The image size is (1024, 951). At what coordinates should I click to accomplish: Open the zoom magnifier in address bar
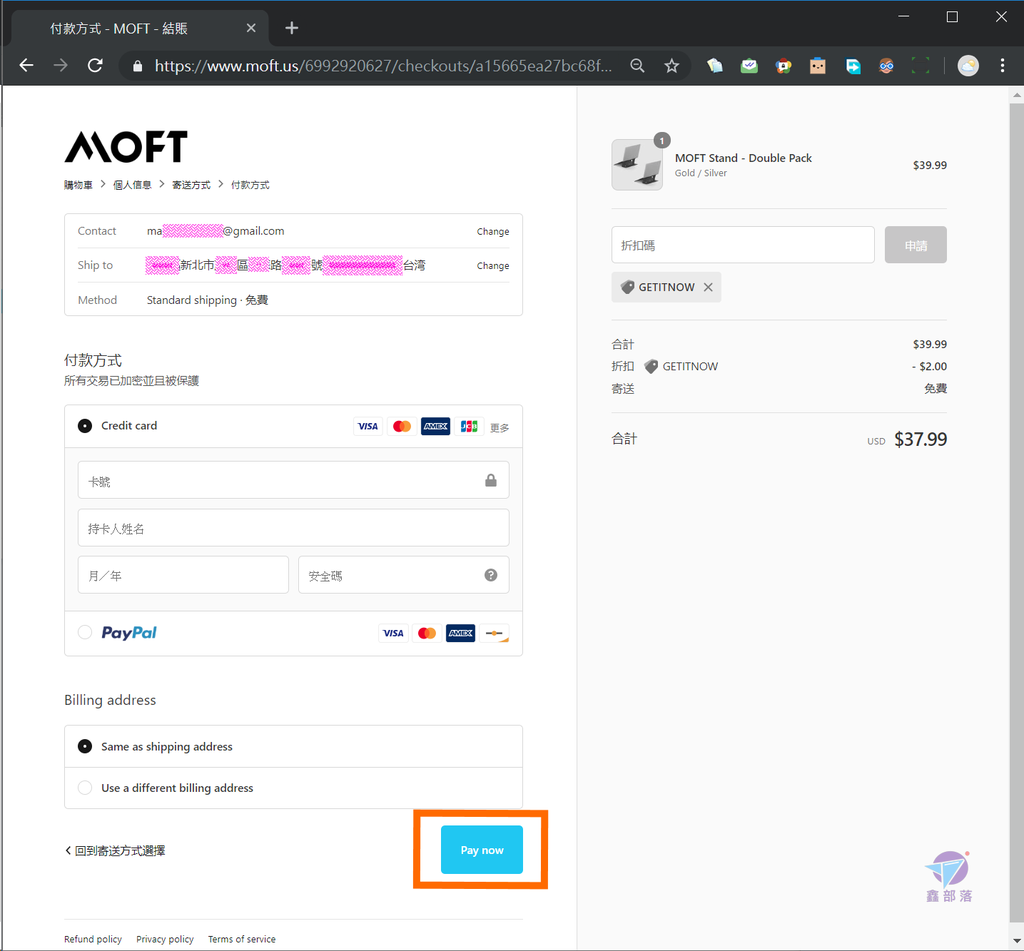pos(637,65)
